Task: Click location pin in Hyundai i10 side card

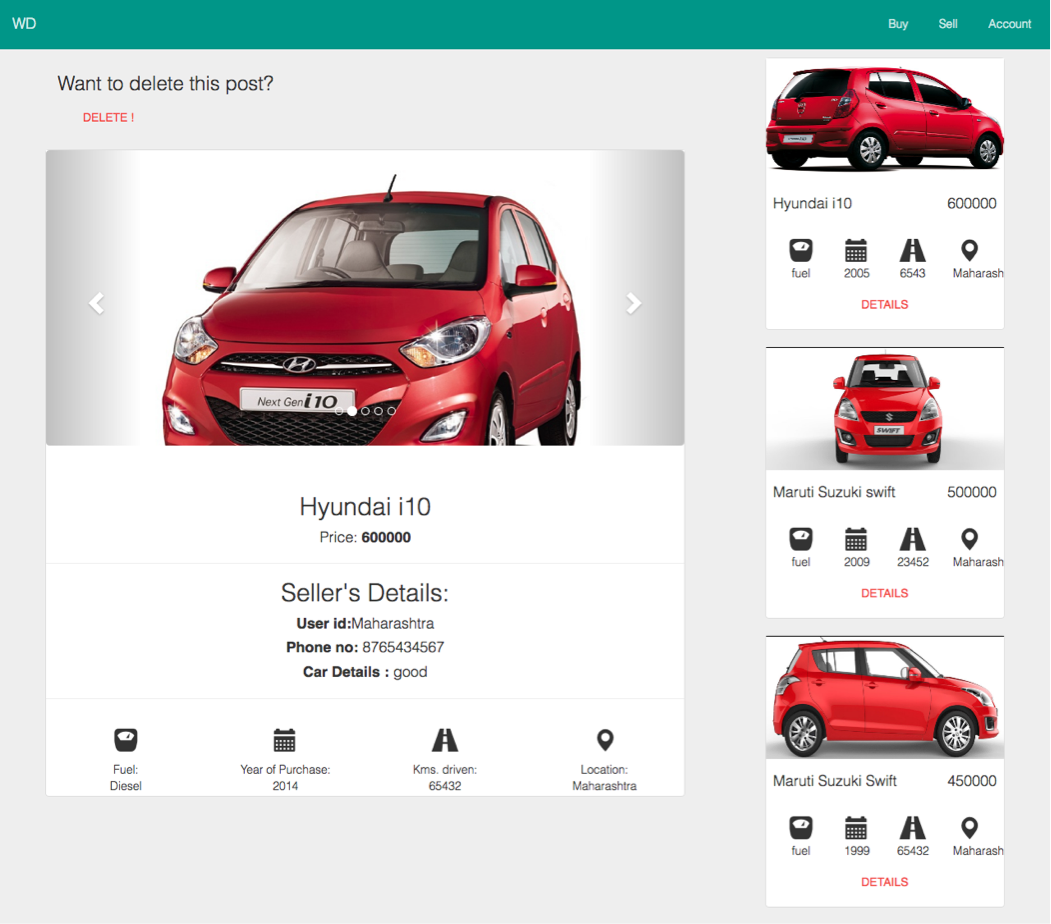Action: click(x=969, y=251)
